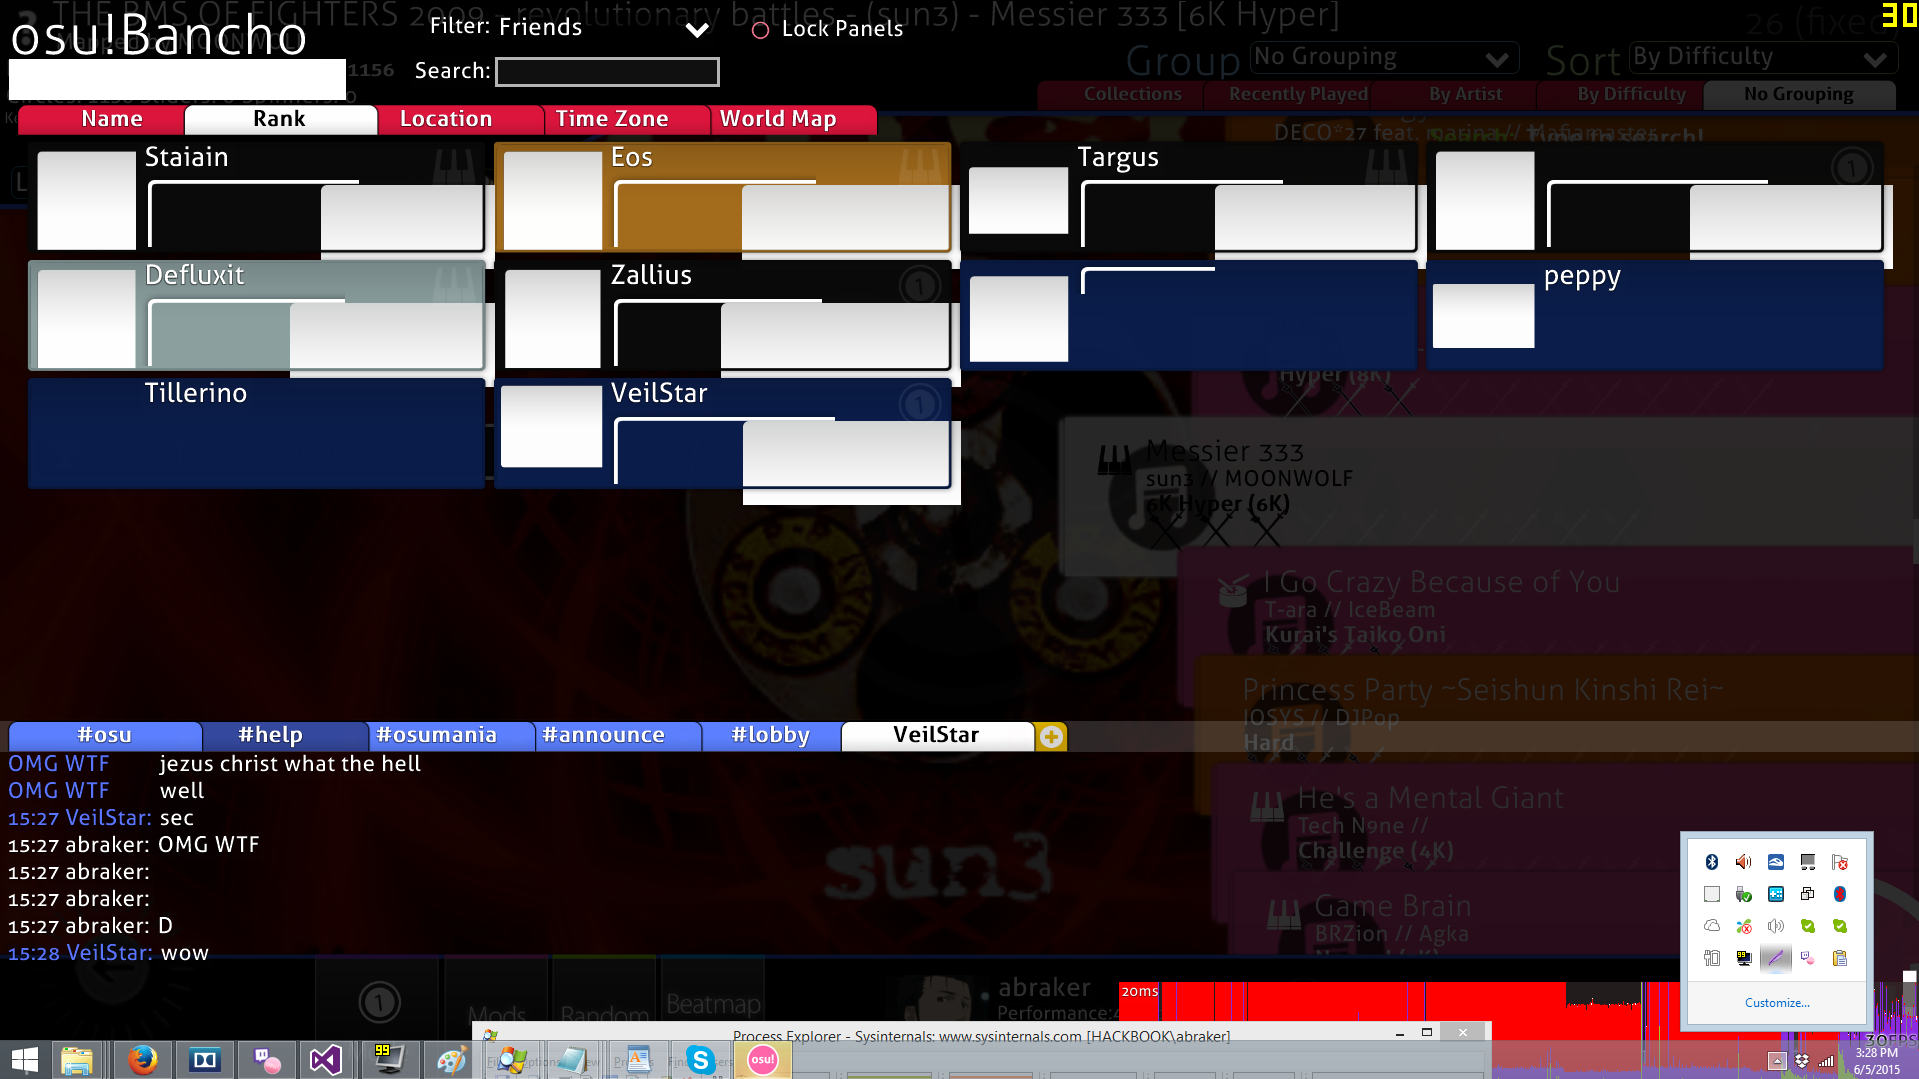Click the taskbar clock showing 3:28 PM
The width and height of the screenshot is (1919, 1079).
pos(1876,1061)
